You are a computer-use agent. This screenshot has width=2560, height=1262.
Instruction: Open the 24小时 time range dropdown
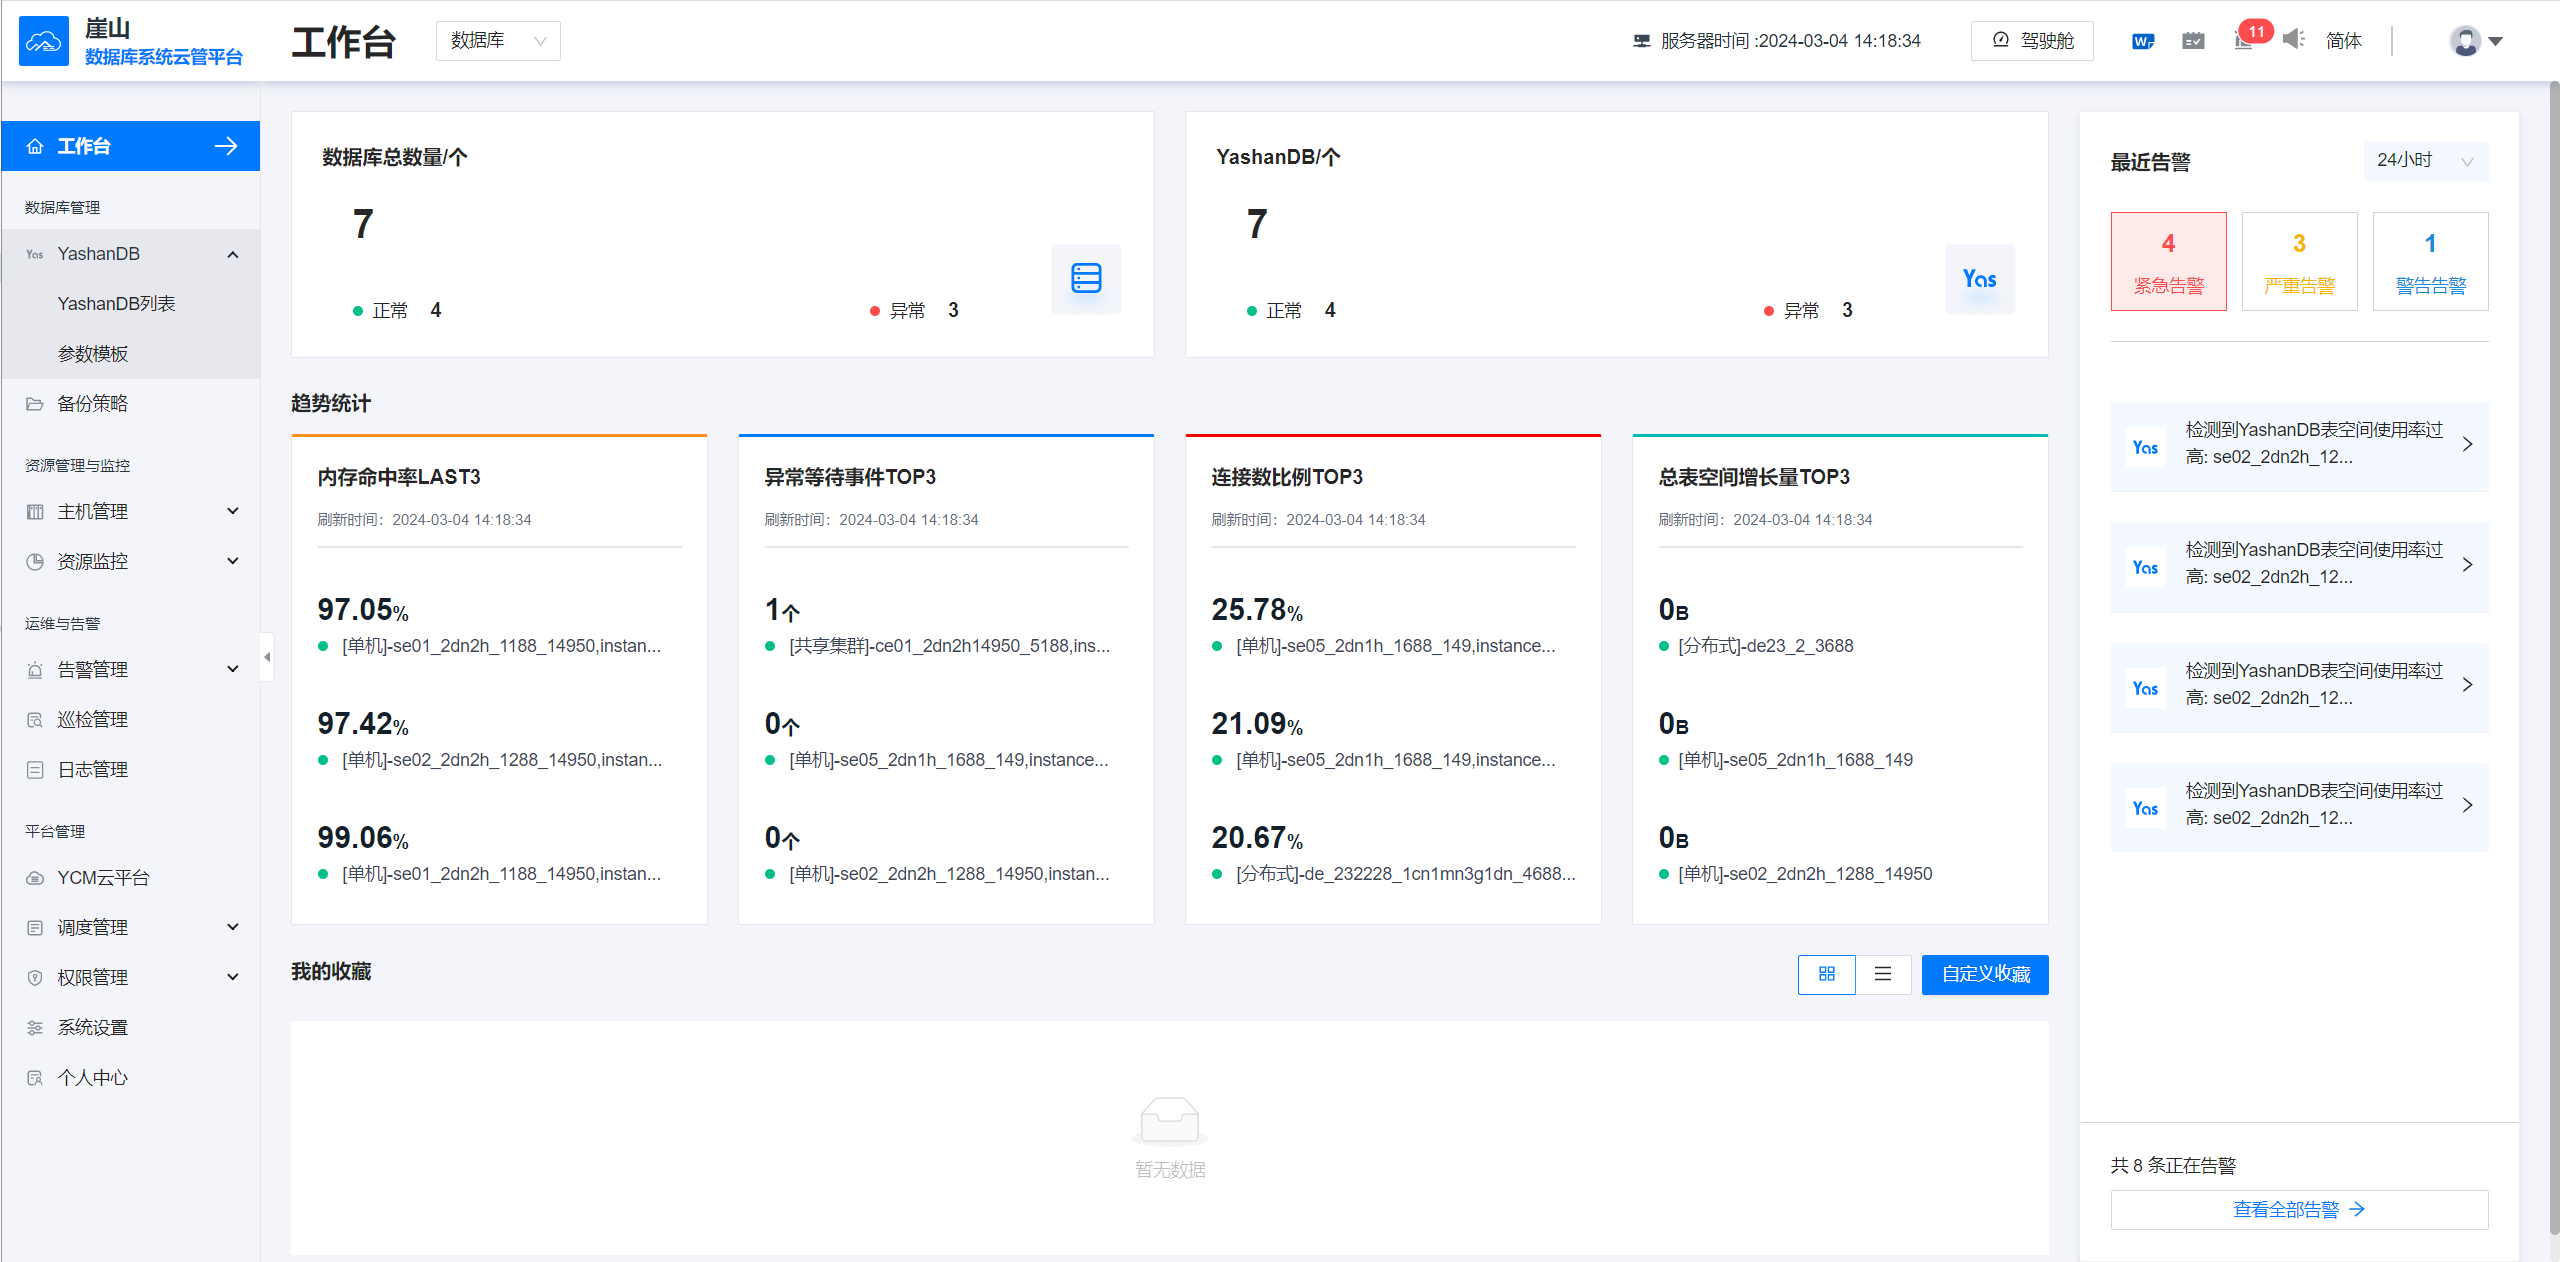[x=2425, y=161]
